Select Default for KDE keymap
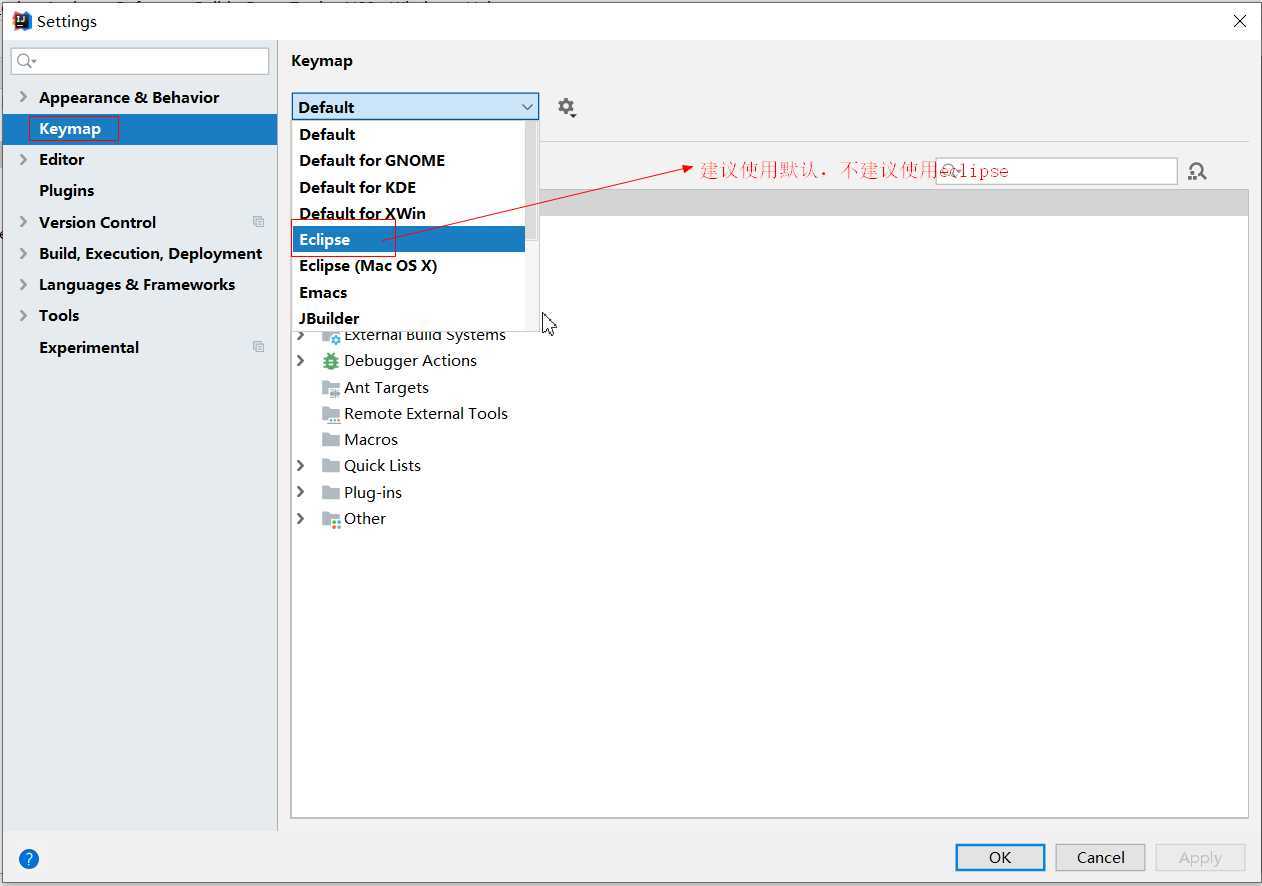This screenshot has height=886, width=1262. tap(408, 187)
